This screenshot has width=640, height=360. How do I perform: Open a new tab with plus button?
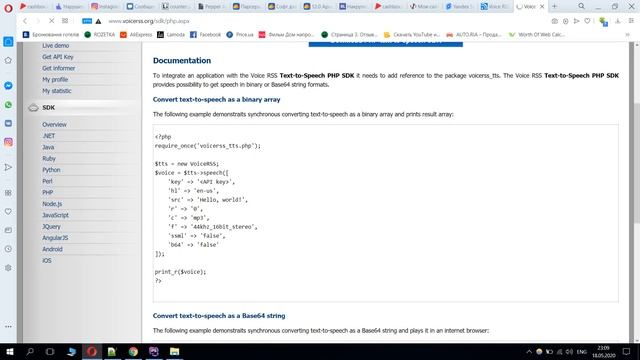tap(554, 6)
